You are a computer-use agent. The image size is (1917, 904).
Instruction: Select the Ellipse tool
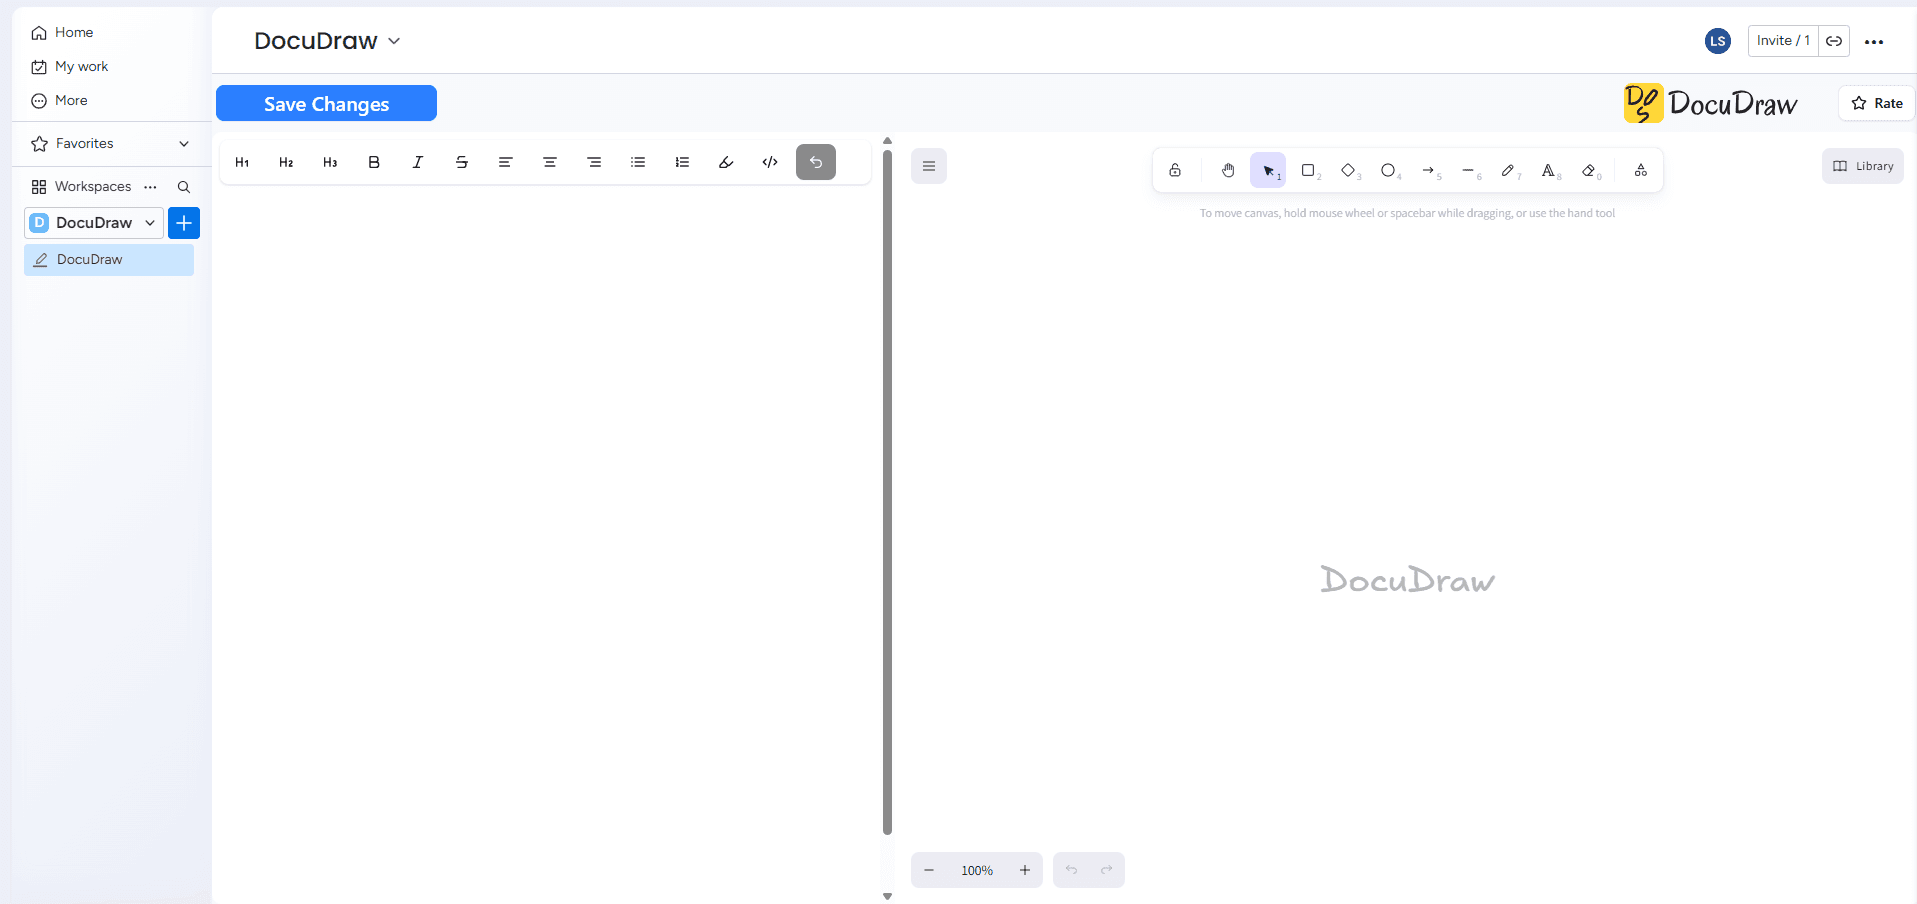[1388, 170]
